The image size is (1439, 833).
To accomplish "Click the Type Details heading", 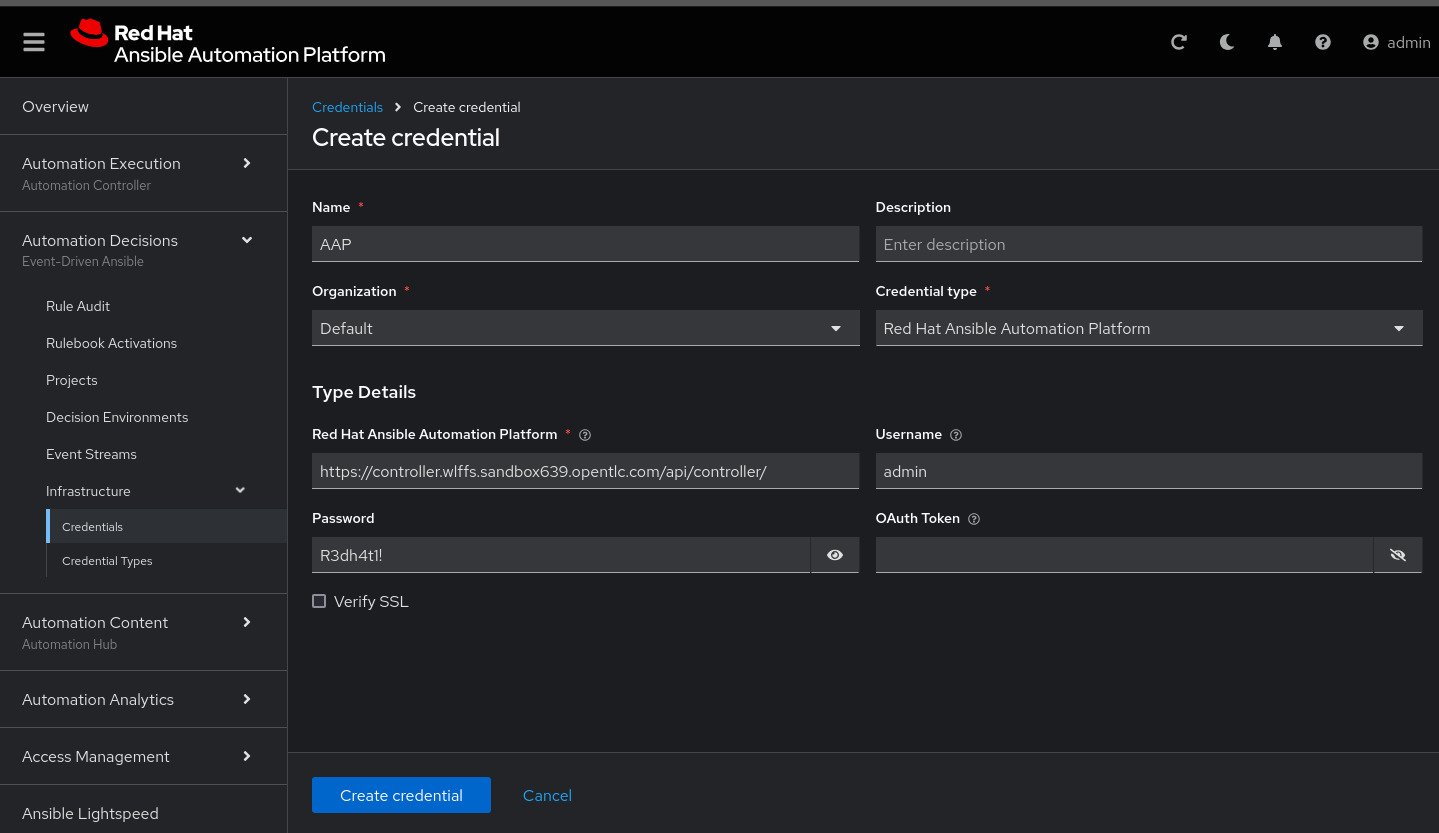I will coord(364,392).
